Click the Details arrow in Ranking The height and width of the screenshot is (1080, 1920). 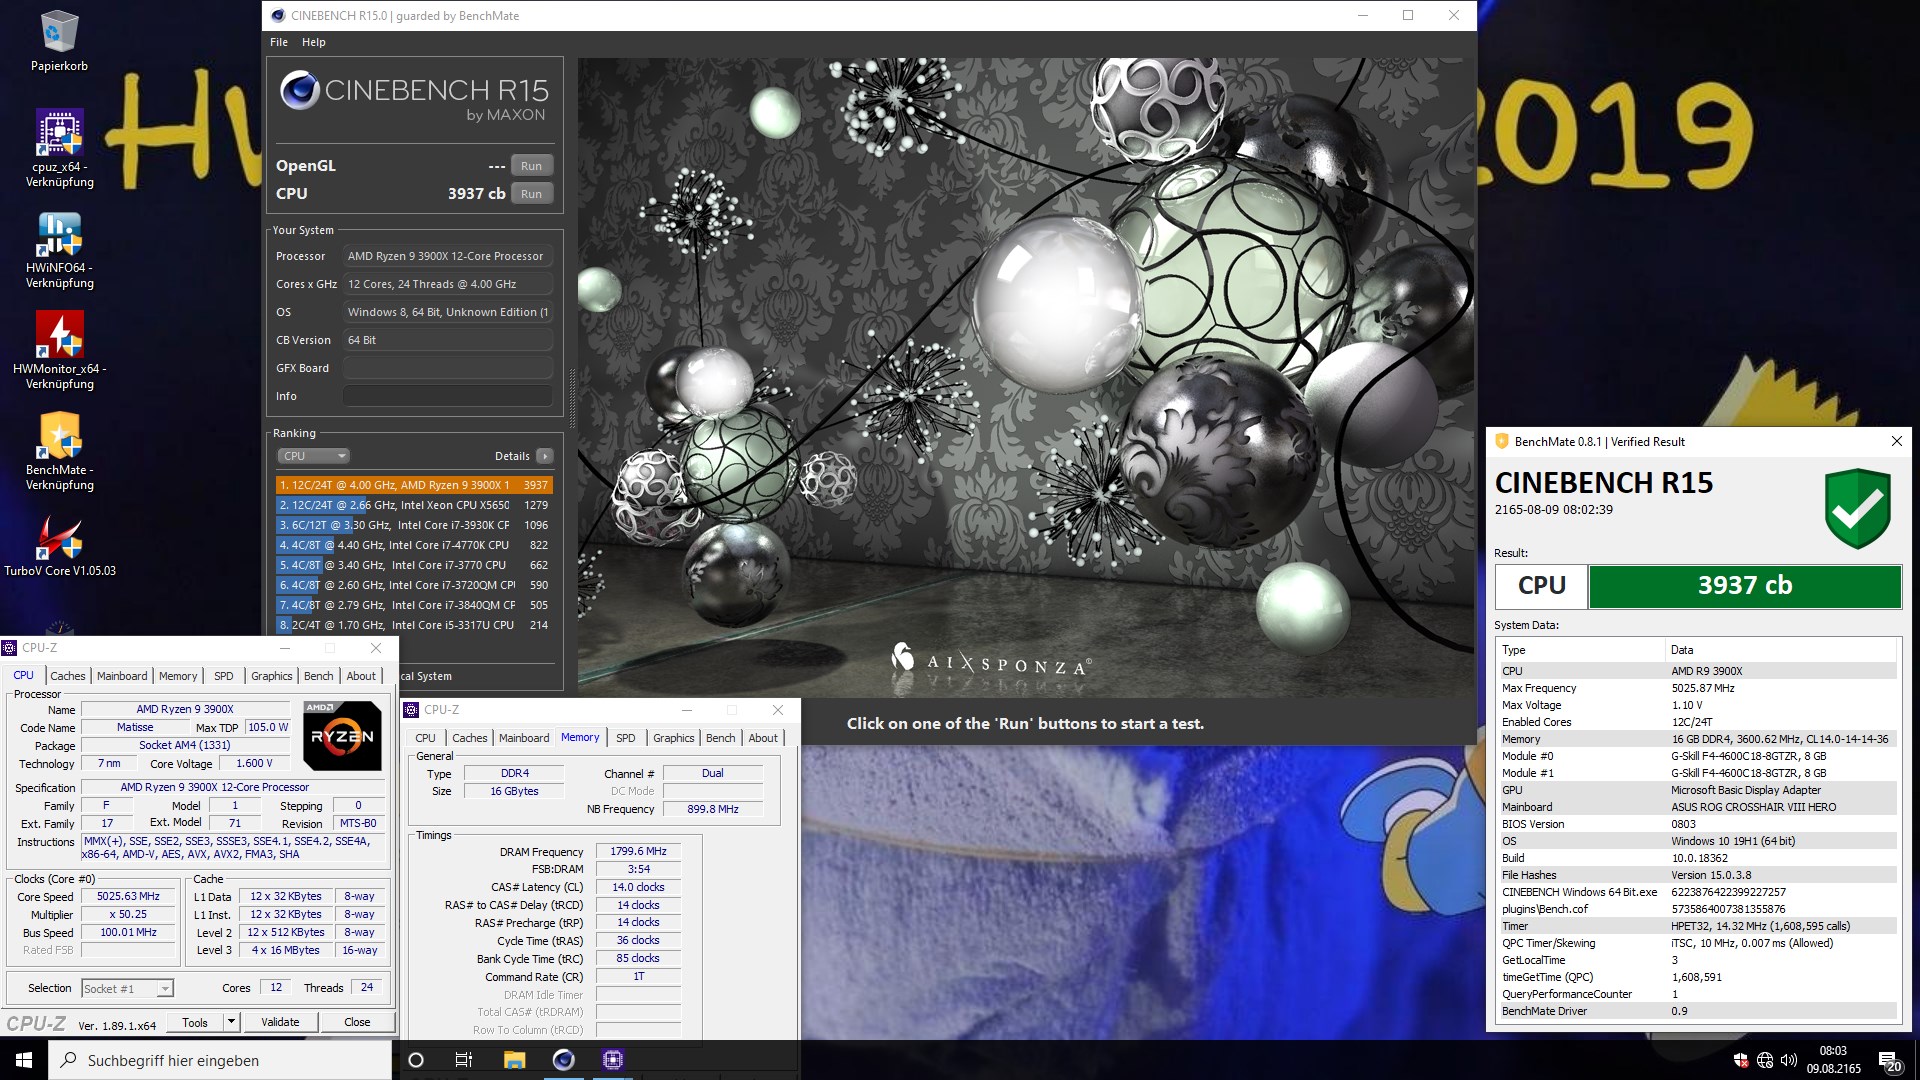545,456
